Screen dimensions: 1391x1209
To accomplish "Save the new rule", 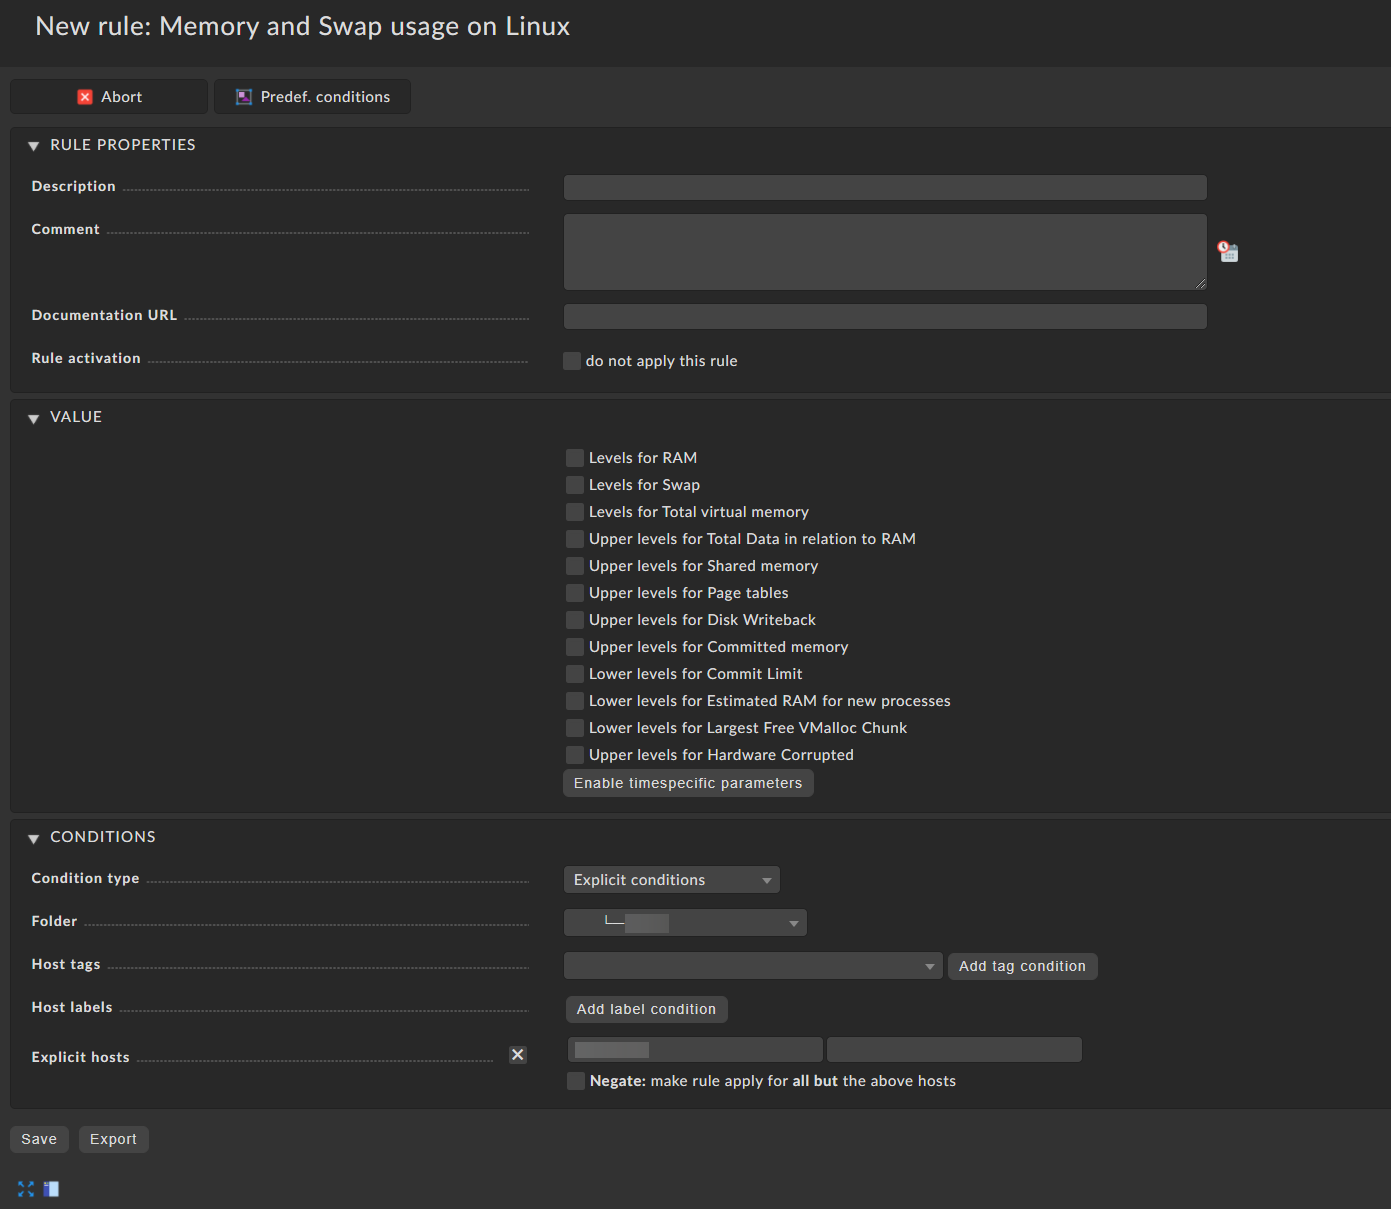I will [39, 1139].
